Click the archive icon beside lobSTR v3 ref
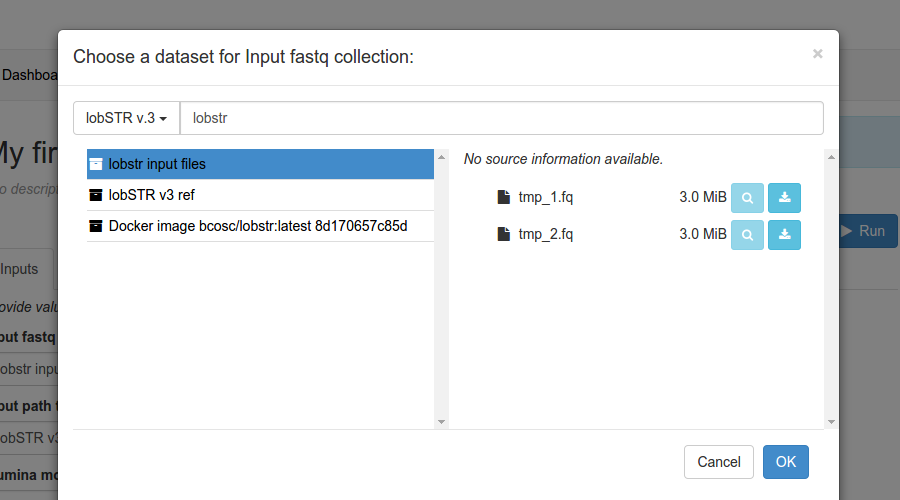 pyautogui.click(x=95, y=195)
